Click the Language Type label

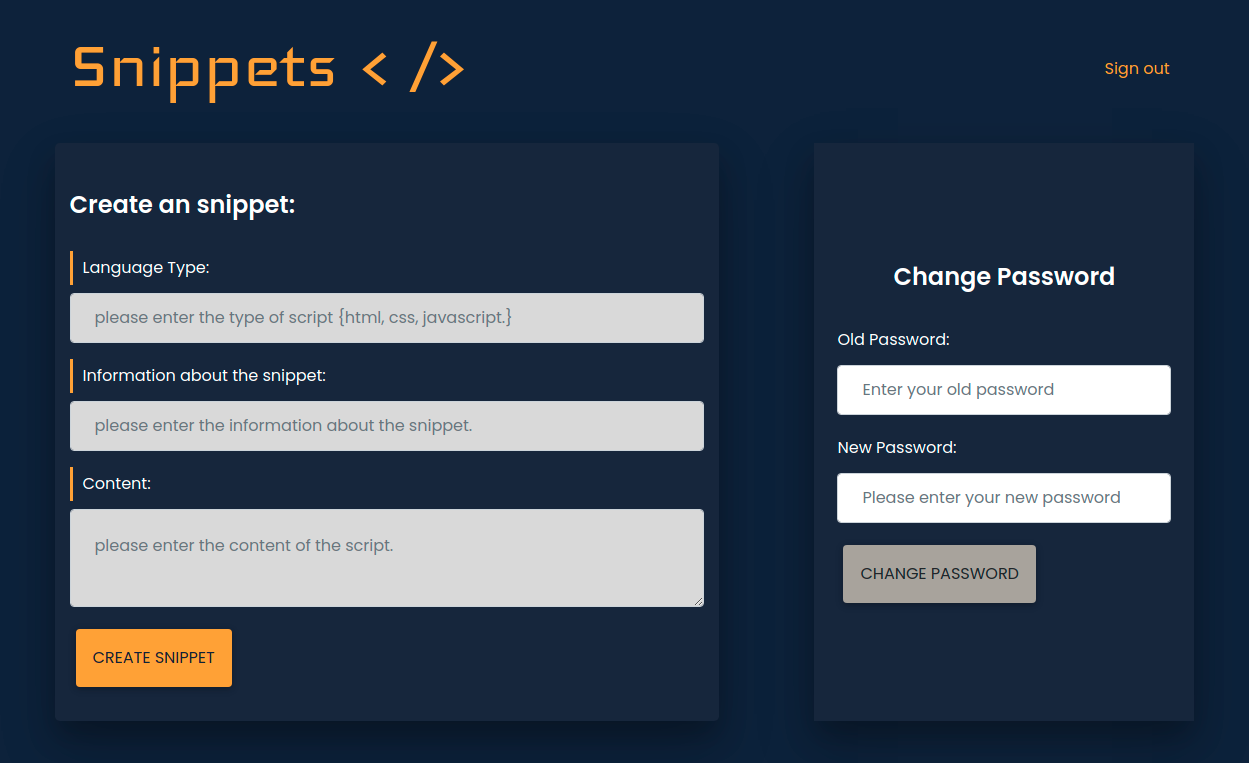point(146,268)
